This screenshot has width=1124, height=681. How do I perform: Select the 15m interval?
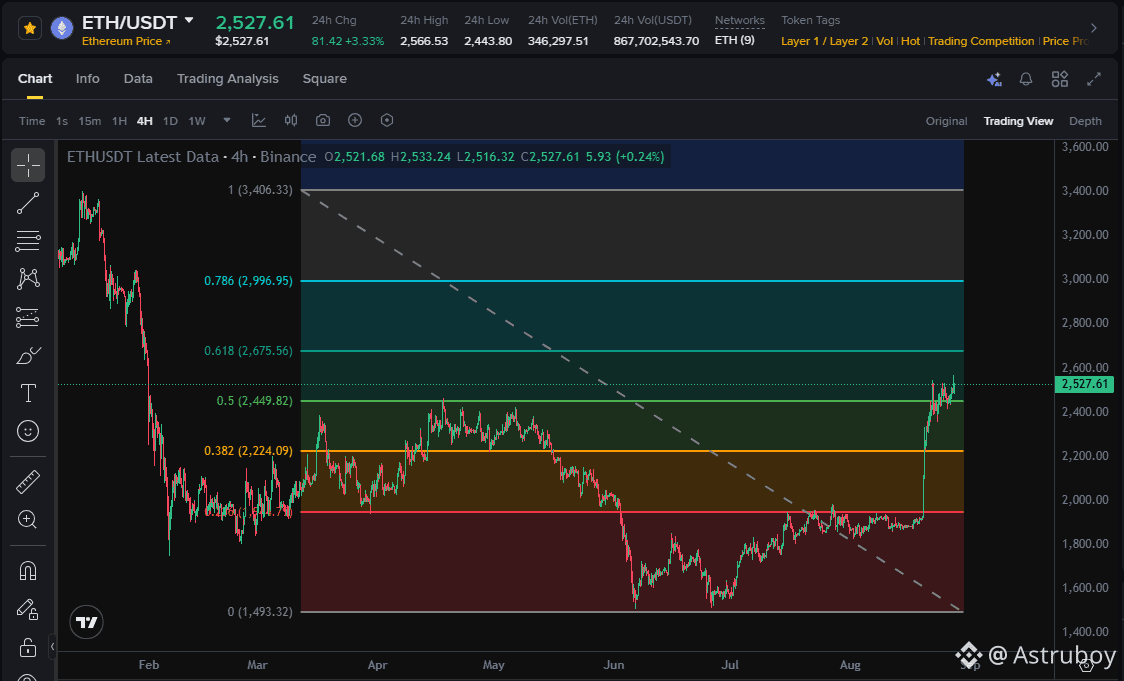(x=90, y=121)
